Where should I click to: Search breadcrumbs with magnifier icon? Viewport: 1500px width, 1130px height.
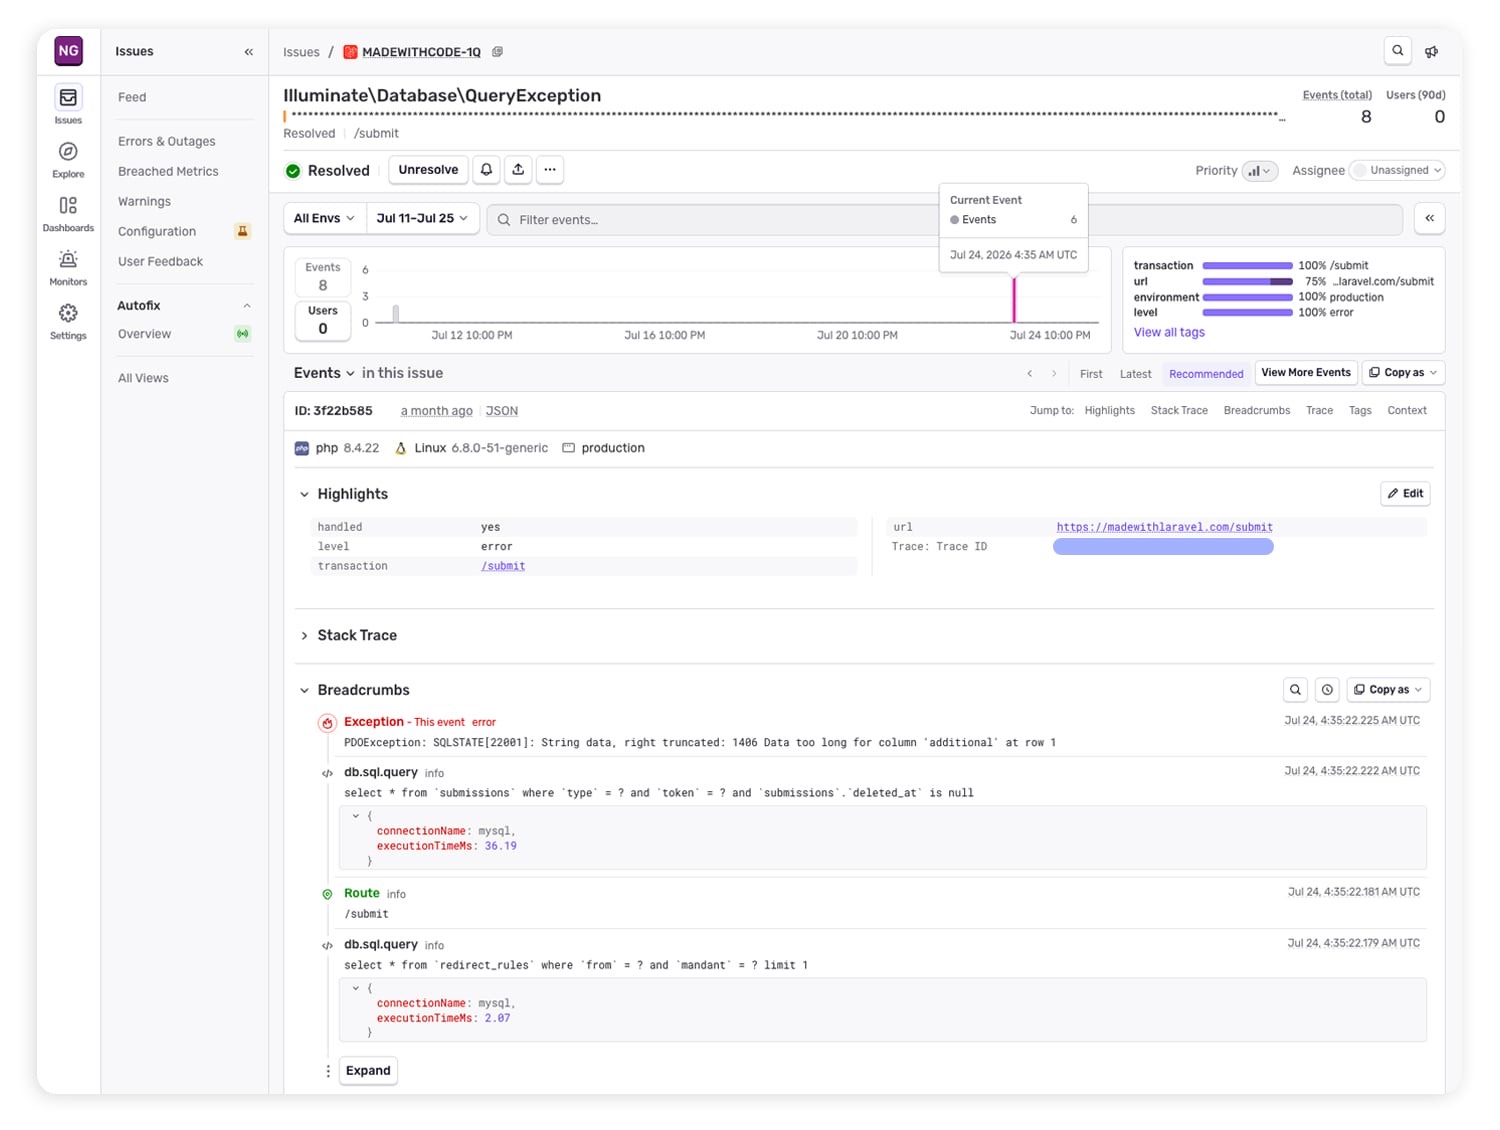click(1296, 690)
